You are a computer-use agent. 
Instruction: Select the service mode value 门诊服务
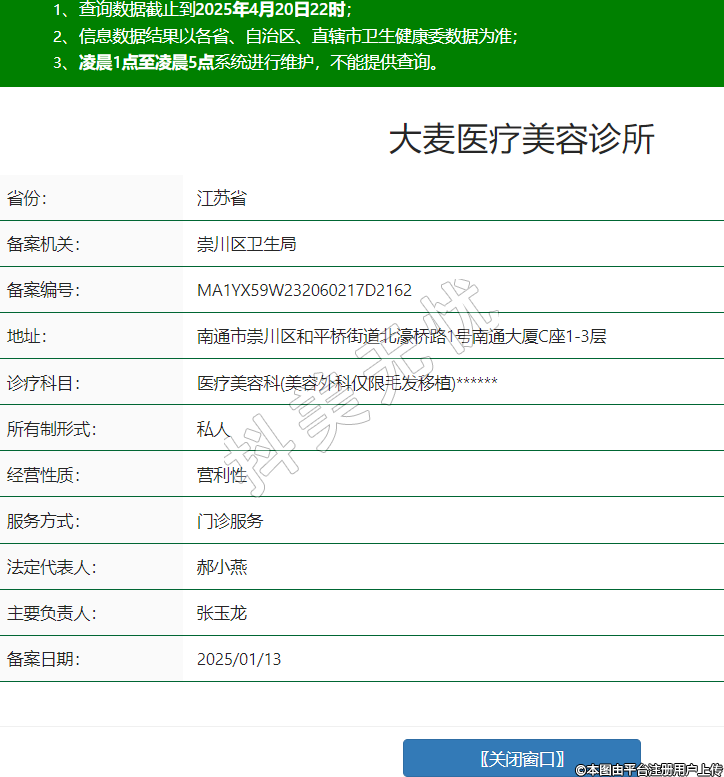[x=230, y=521]
